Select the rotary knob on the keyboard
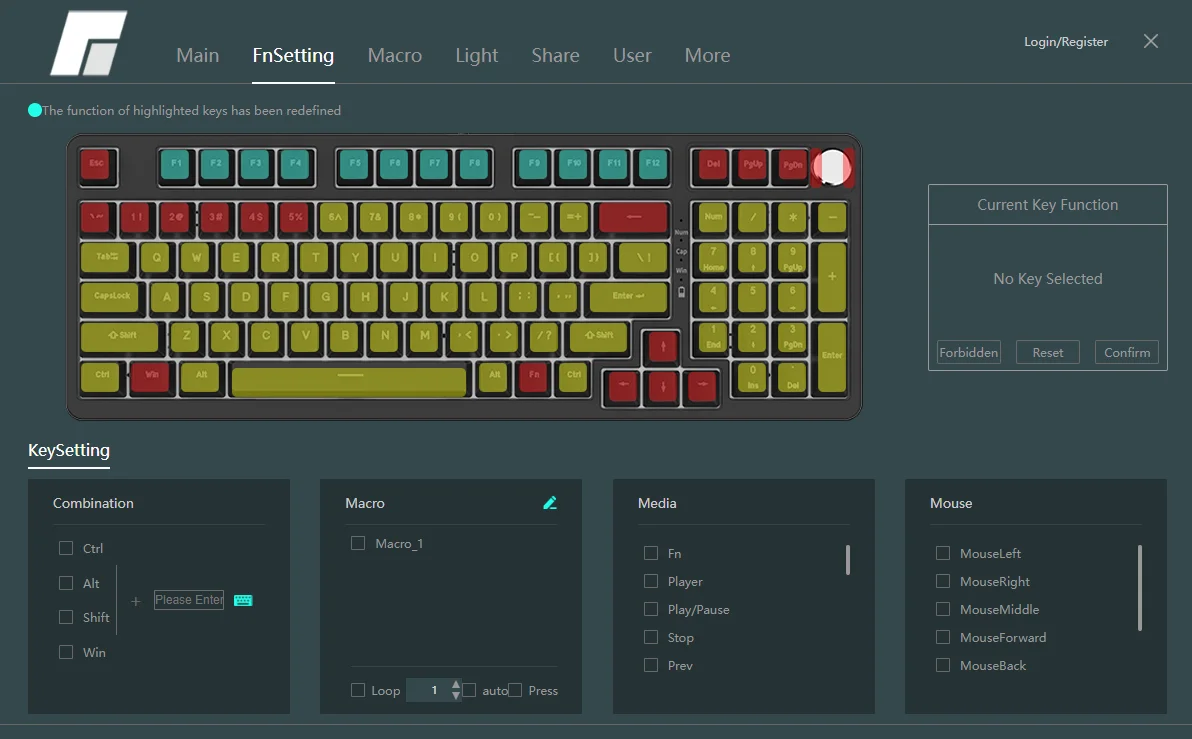 tap(832, 166)
